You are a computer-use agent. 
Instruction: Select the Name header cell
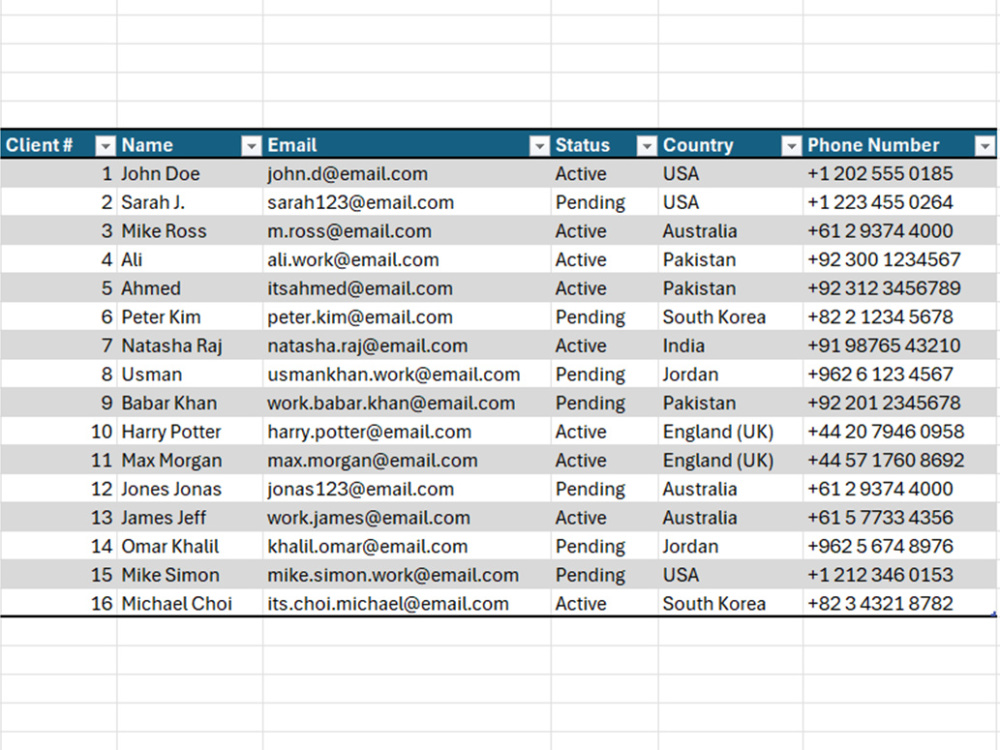click(189, 145)
